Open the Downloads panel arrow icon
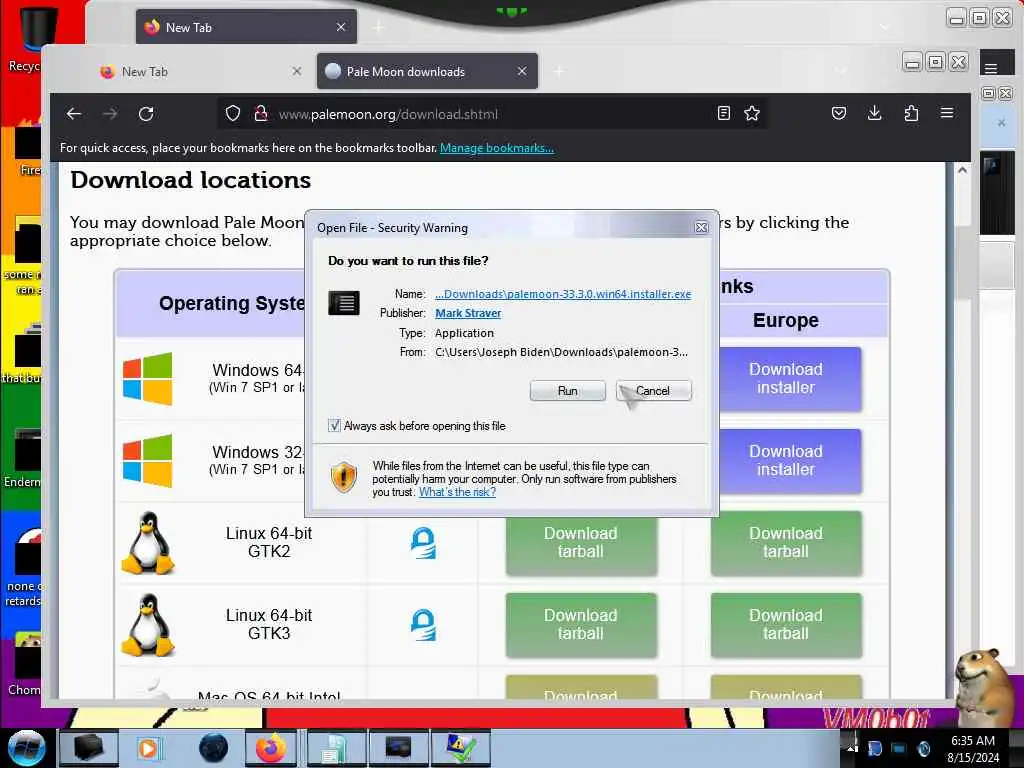 click(874, 114)
